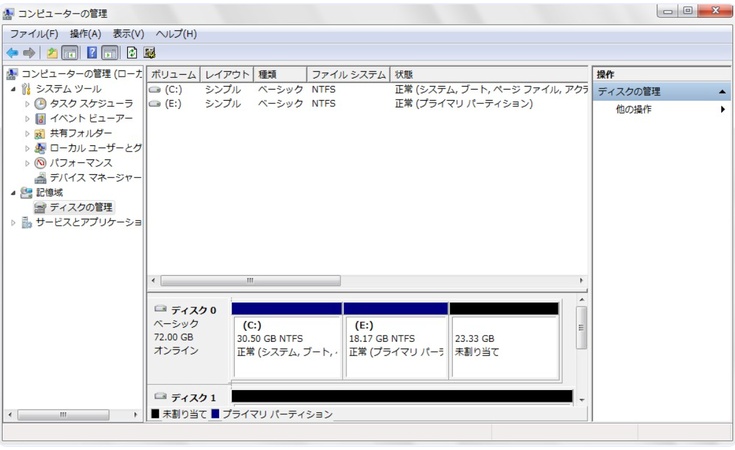
Task: Open the 他の操作 submenu arrow
Action: pos(723,109)
